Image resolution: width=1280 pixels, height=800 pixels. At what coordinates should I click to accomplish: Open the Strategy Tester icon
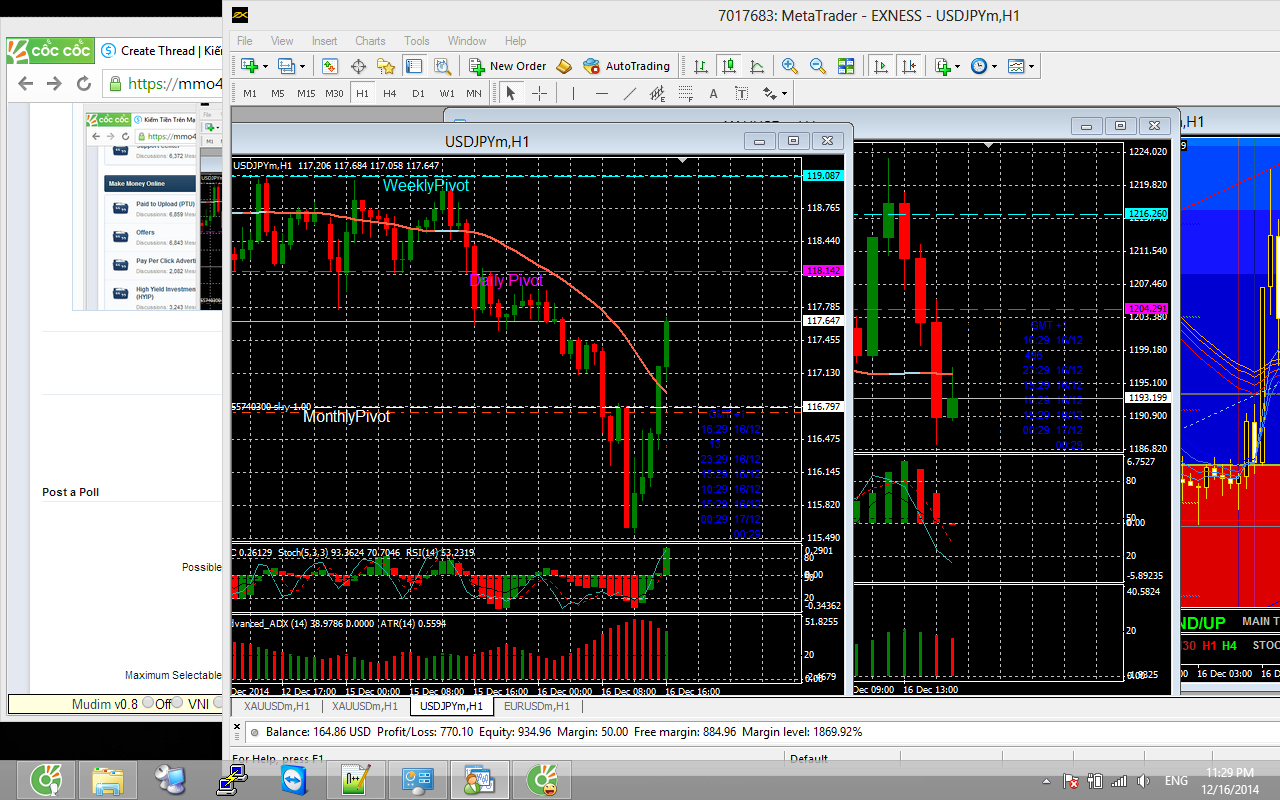[442, 66]
